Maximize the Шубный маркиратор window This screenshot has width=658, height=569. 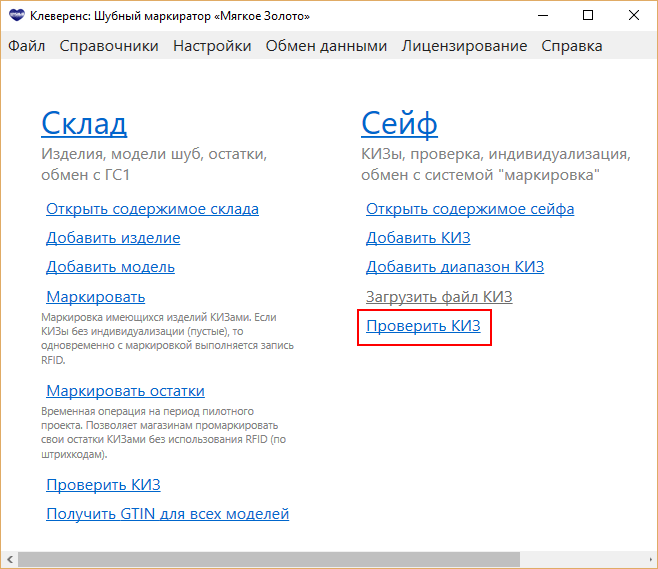588,16
